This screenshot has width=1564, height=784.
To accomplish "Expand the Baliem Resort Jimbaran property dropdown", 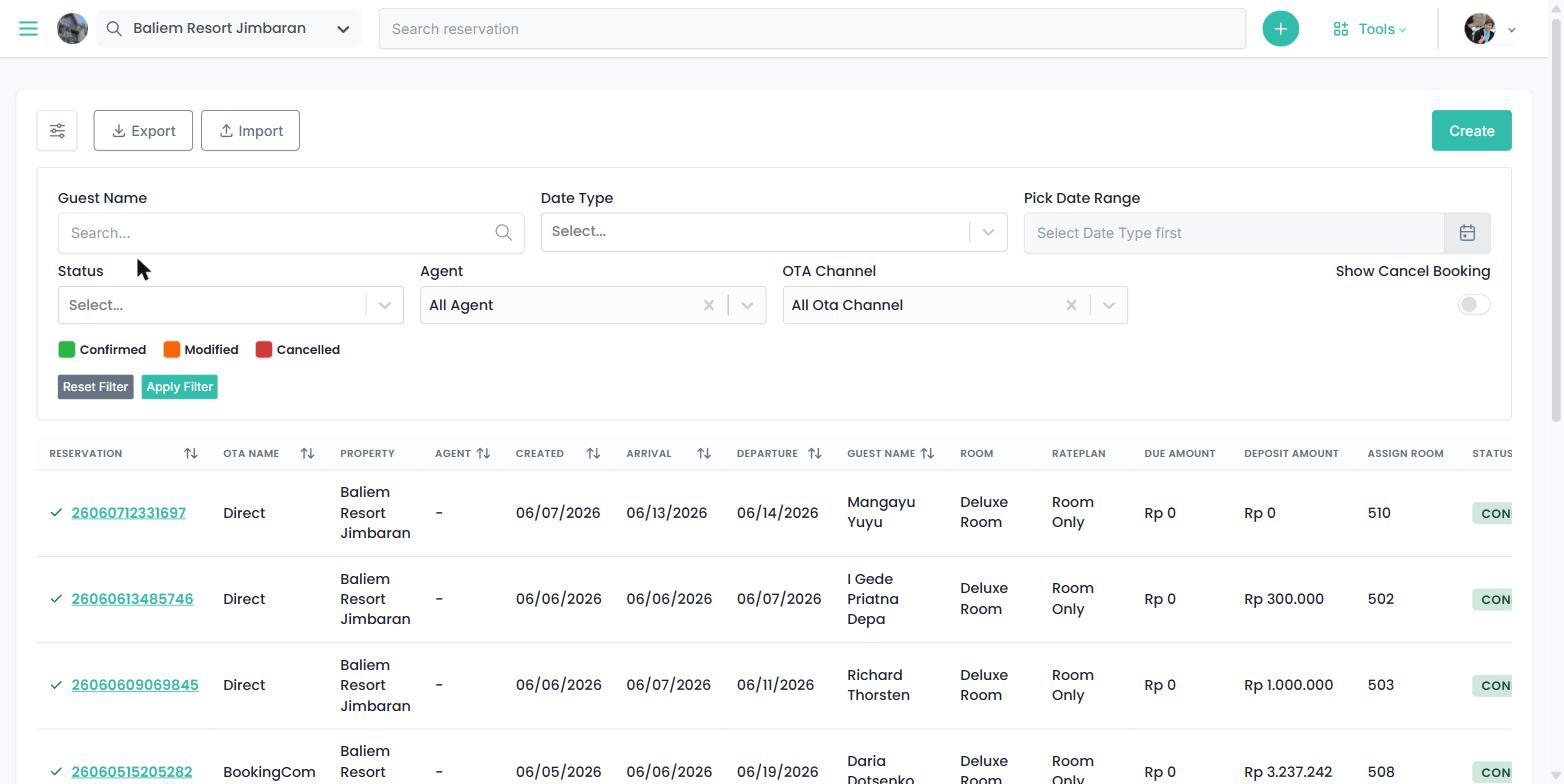I will pyautogui.click(x=343, y=29).
